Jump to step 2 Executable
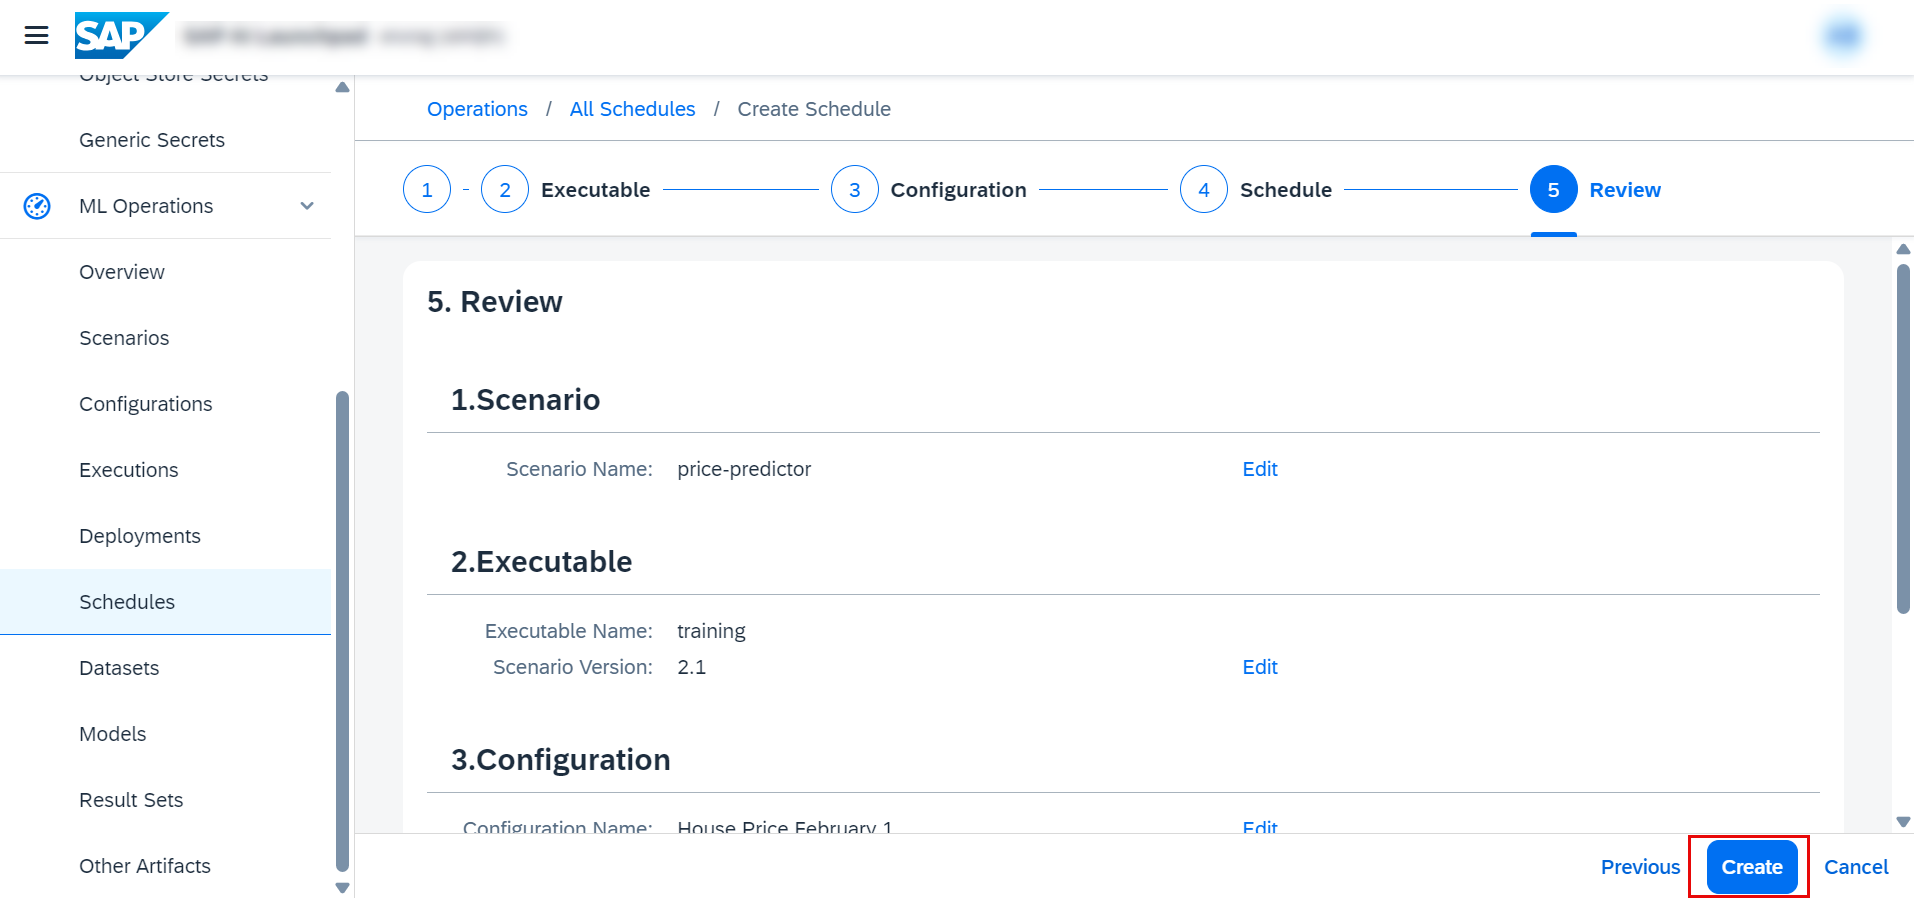Screen dimensions: 1914x898 pos(505,190)
